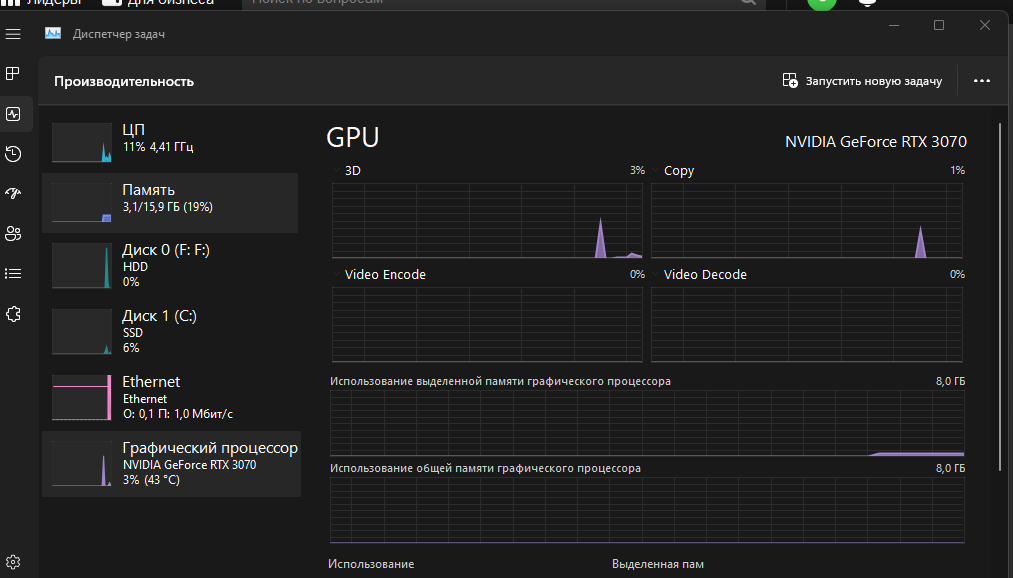Click the Использование label at bottom
The width and height of the screenshot is (1013, 578).
(371, 564)
